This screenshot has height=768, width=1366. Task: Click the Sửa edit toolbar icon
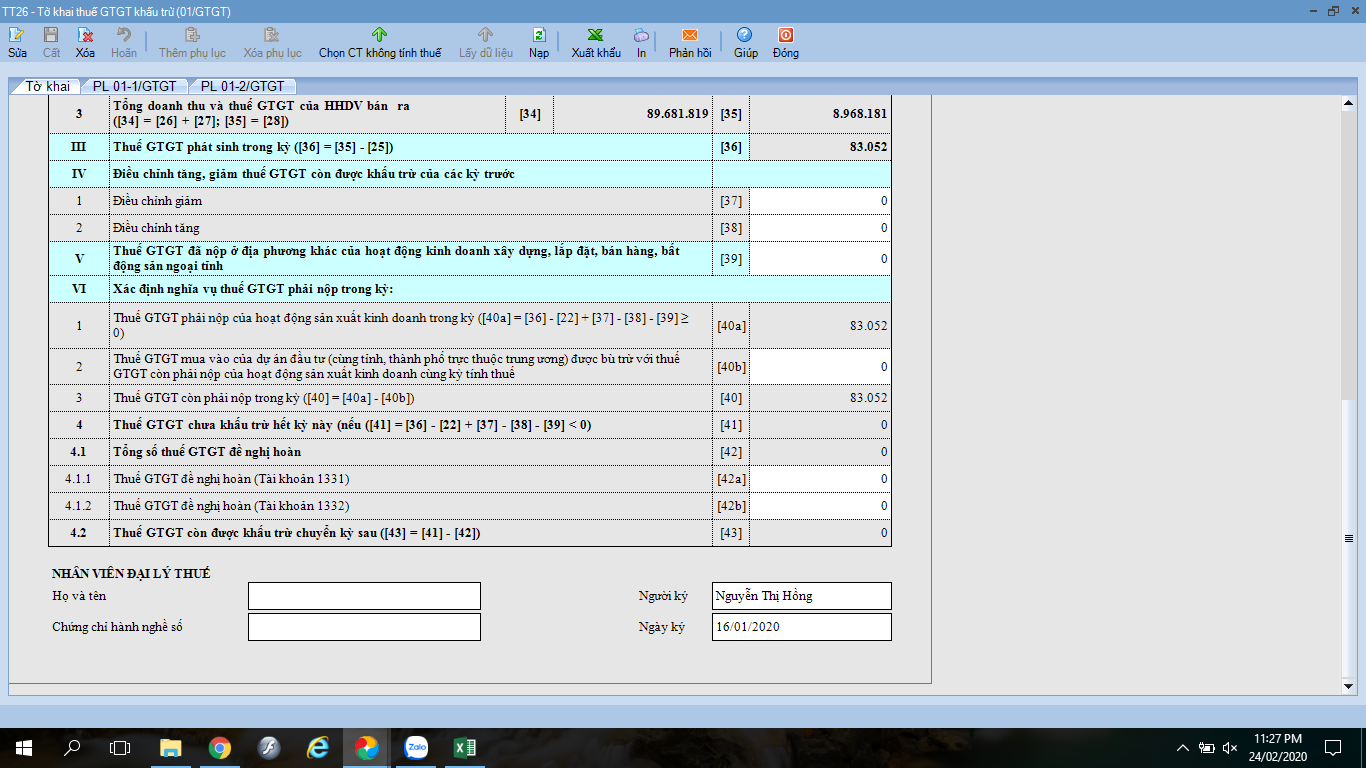pos(17,35)
